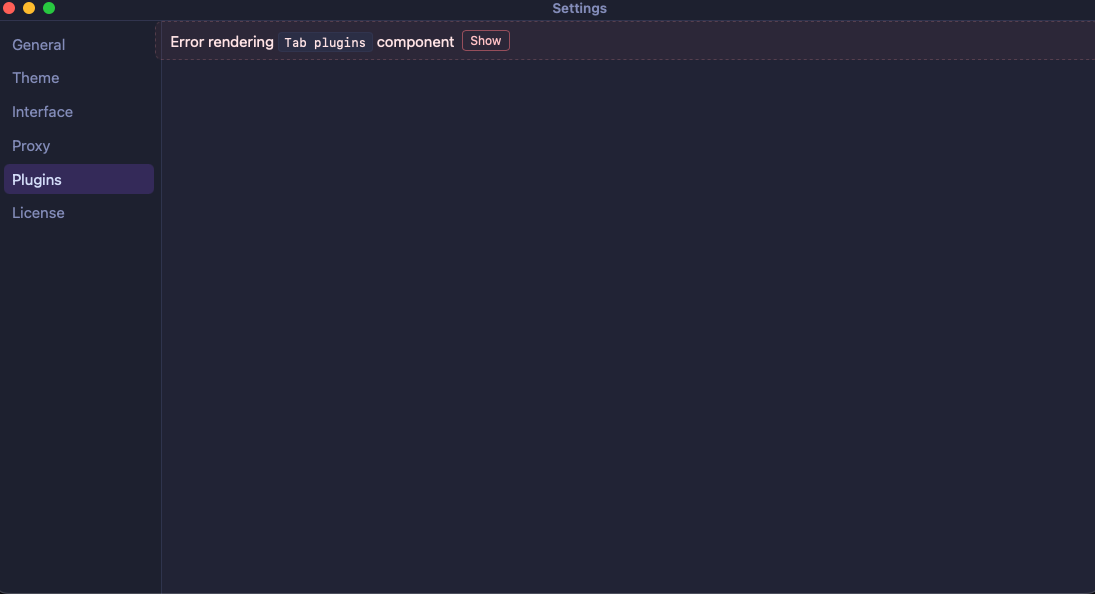Click empty title bar area left of Settings
The image size is (1095, 594).
click(300, 8)
